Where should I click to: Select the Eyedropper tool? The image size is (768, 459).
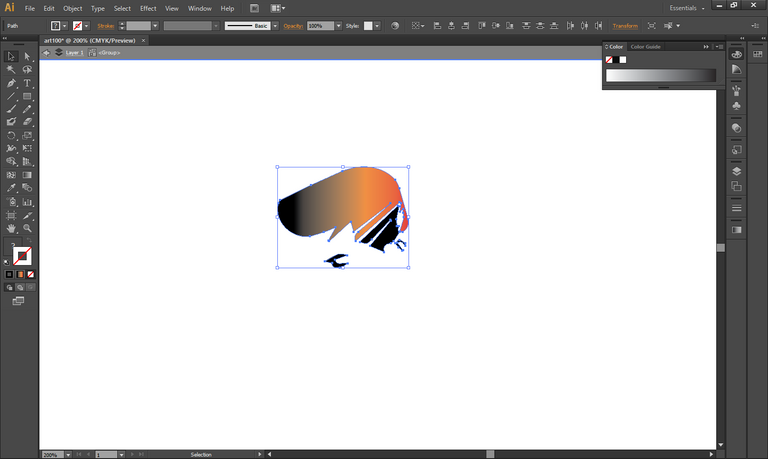coord(11,188)
